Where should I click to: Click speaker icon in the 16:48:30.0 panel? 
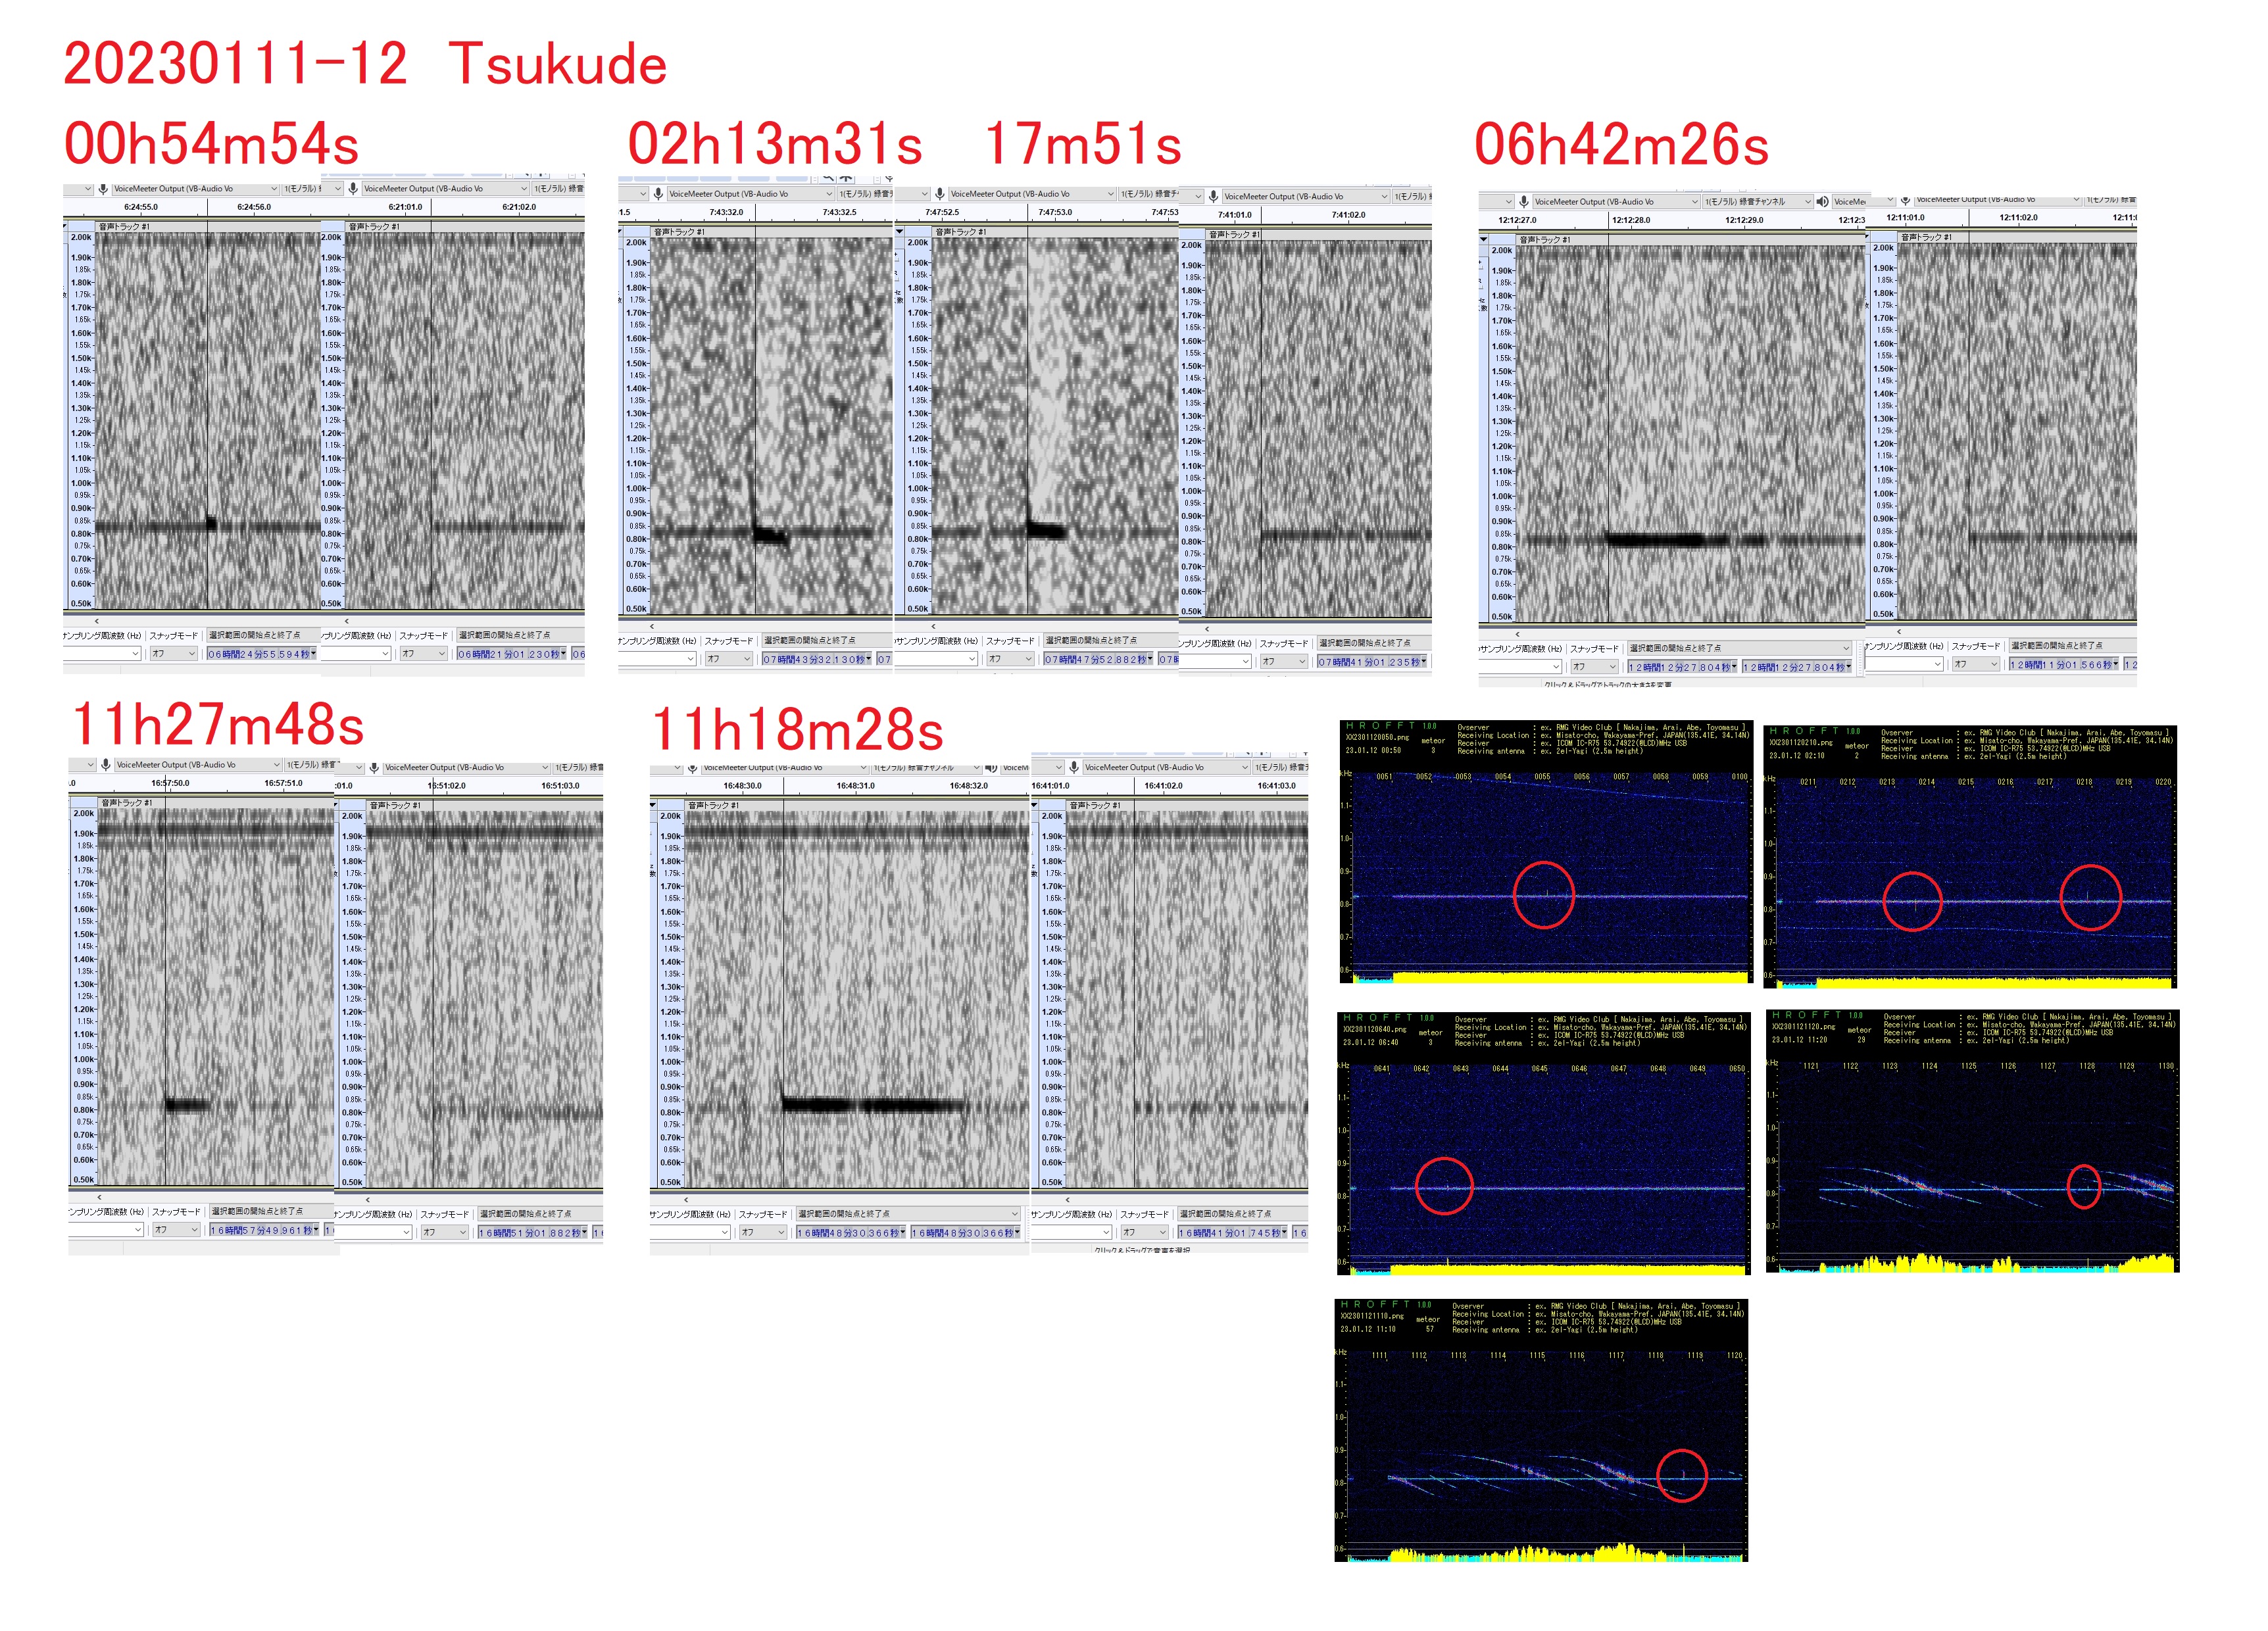pyautogui.click(x=991, y=768)
